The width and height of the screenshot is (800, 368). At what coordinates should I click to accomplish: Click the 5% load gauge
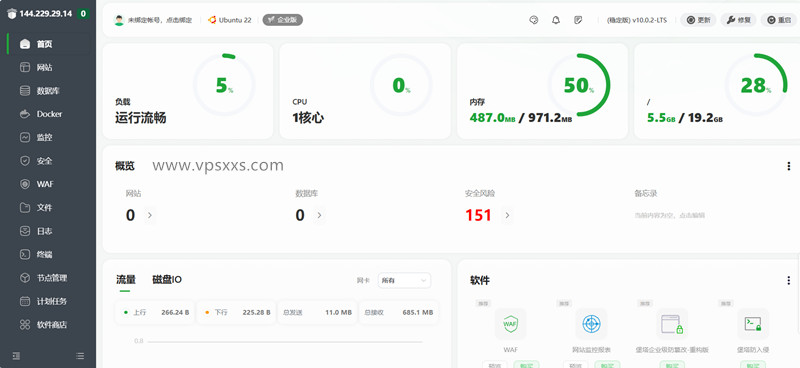224,85
